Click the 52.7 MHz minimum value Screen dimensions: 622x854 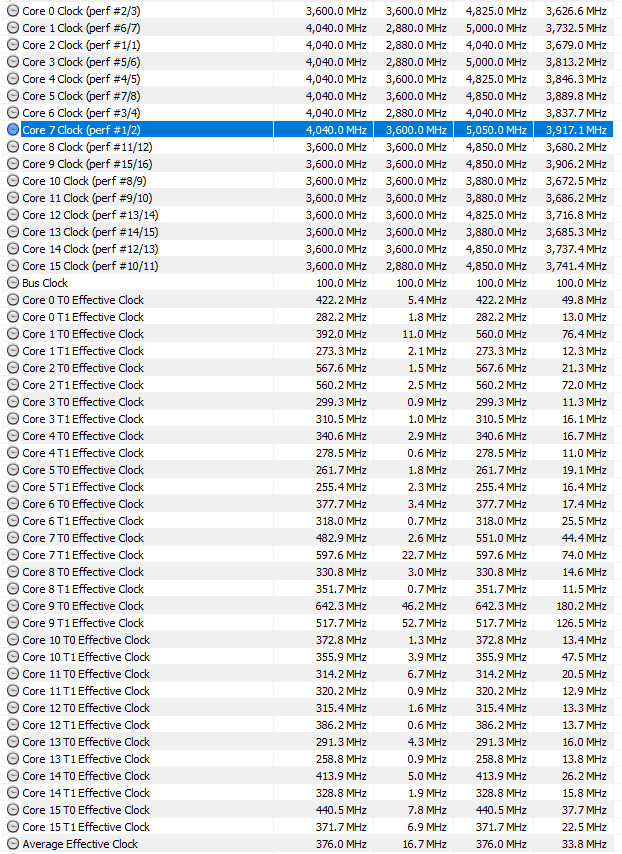pos(424,623)
